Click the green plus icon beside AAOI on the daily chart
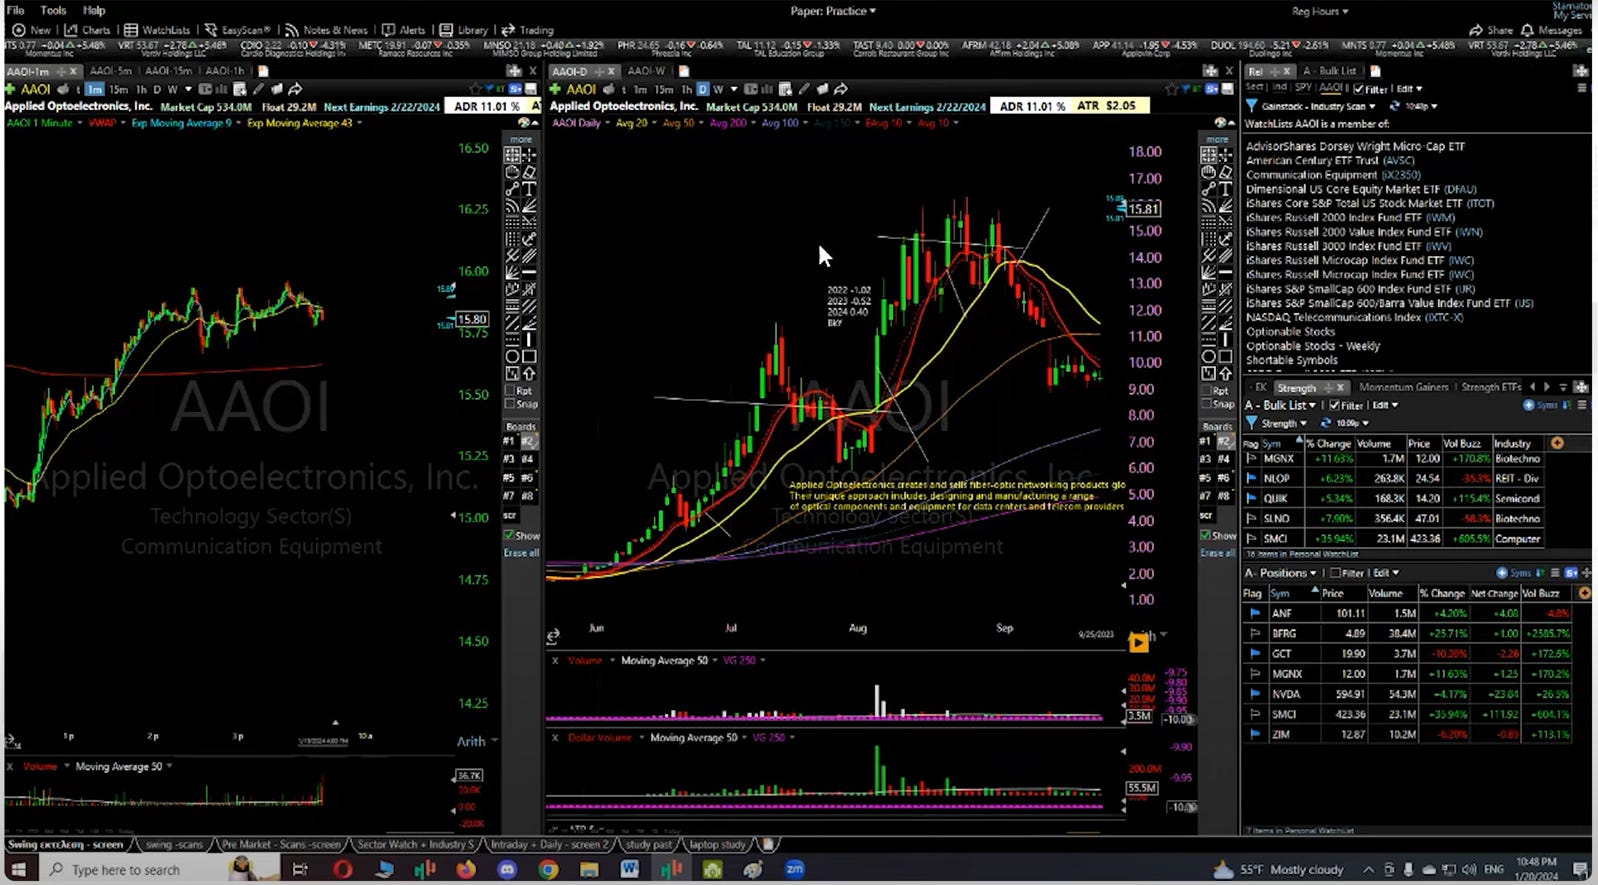Image resolution: width=1598 pixels, height=885 pixels. coord(556,89)
